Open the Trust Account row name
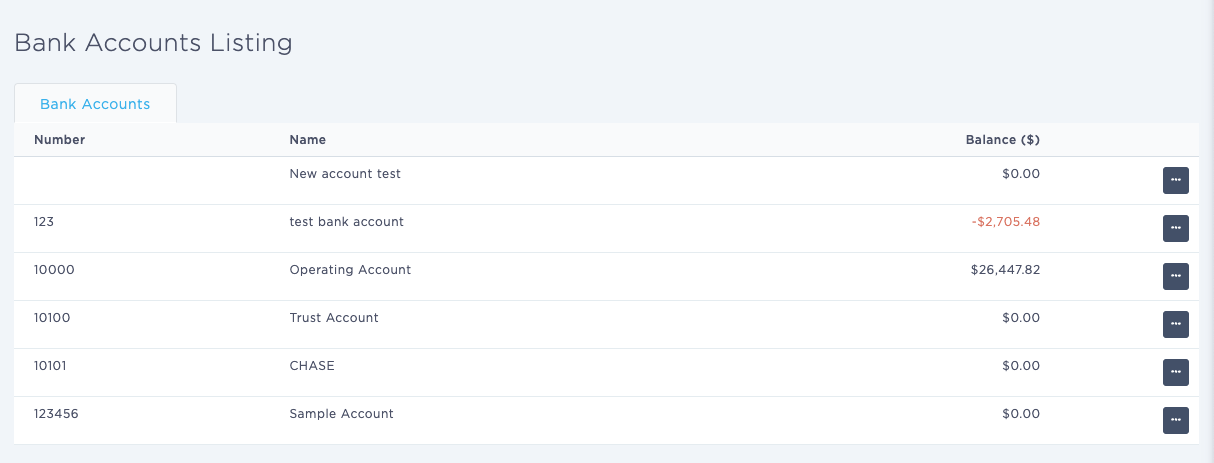Image resolution: width=1214 pixels, height=463 pixels. (334, 318)
